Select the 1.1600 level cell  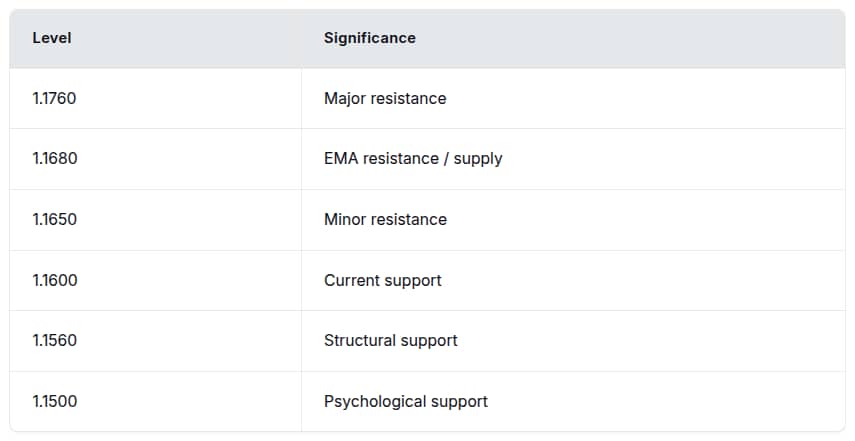point(54,280)
